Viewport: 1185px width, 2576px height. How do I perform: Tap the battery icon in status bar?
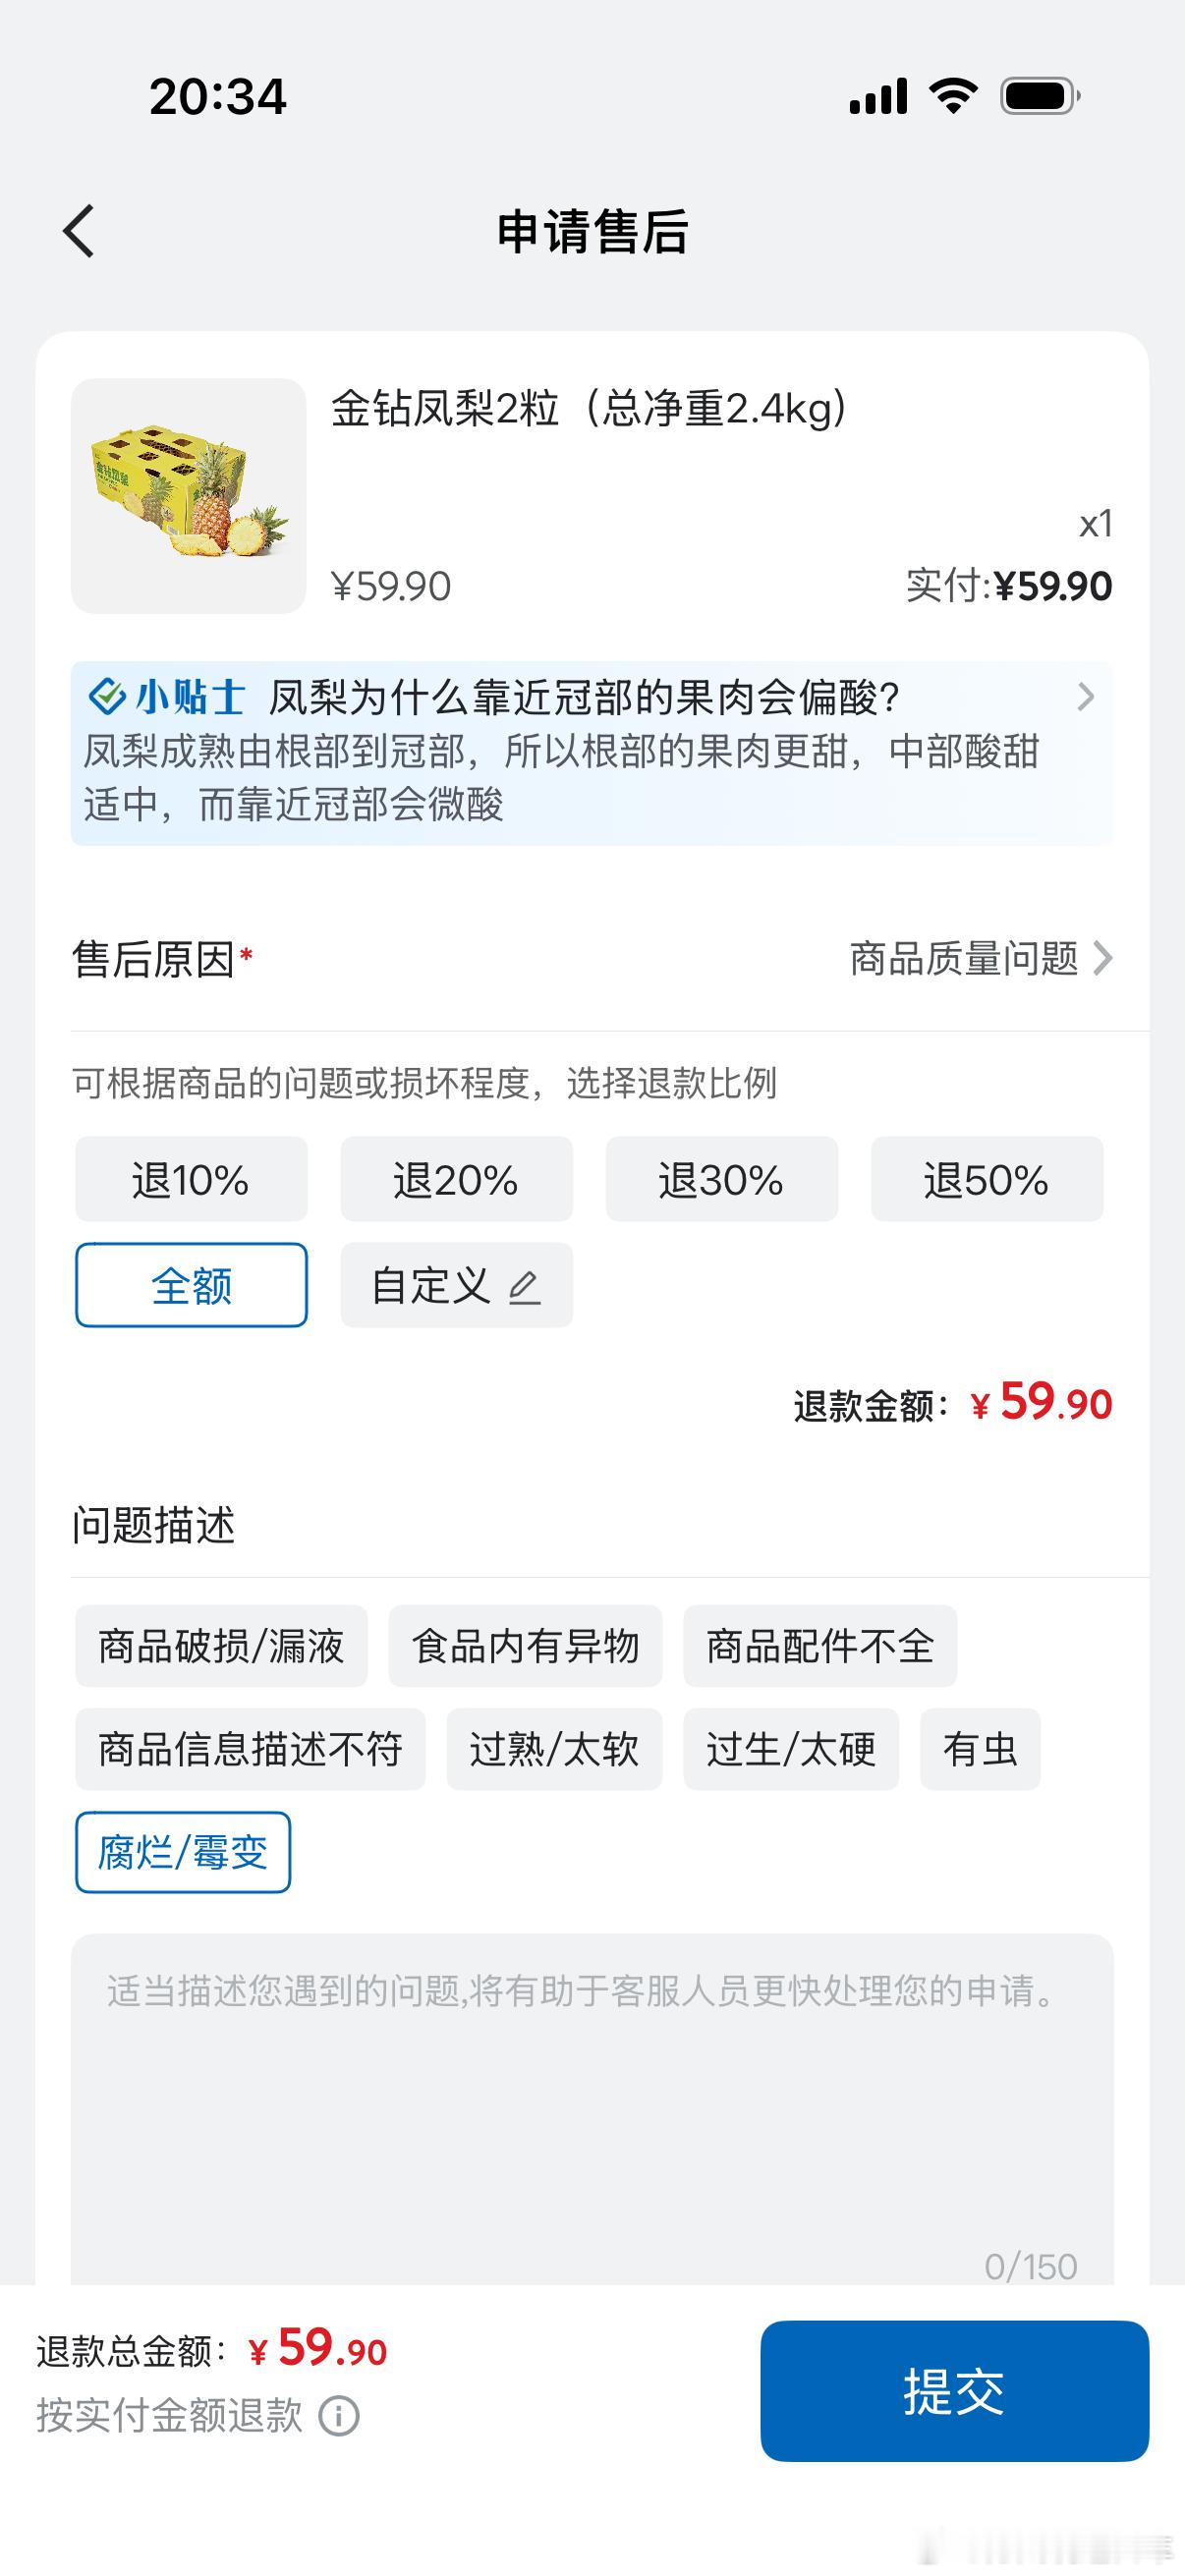coord(1040,97)
